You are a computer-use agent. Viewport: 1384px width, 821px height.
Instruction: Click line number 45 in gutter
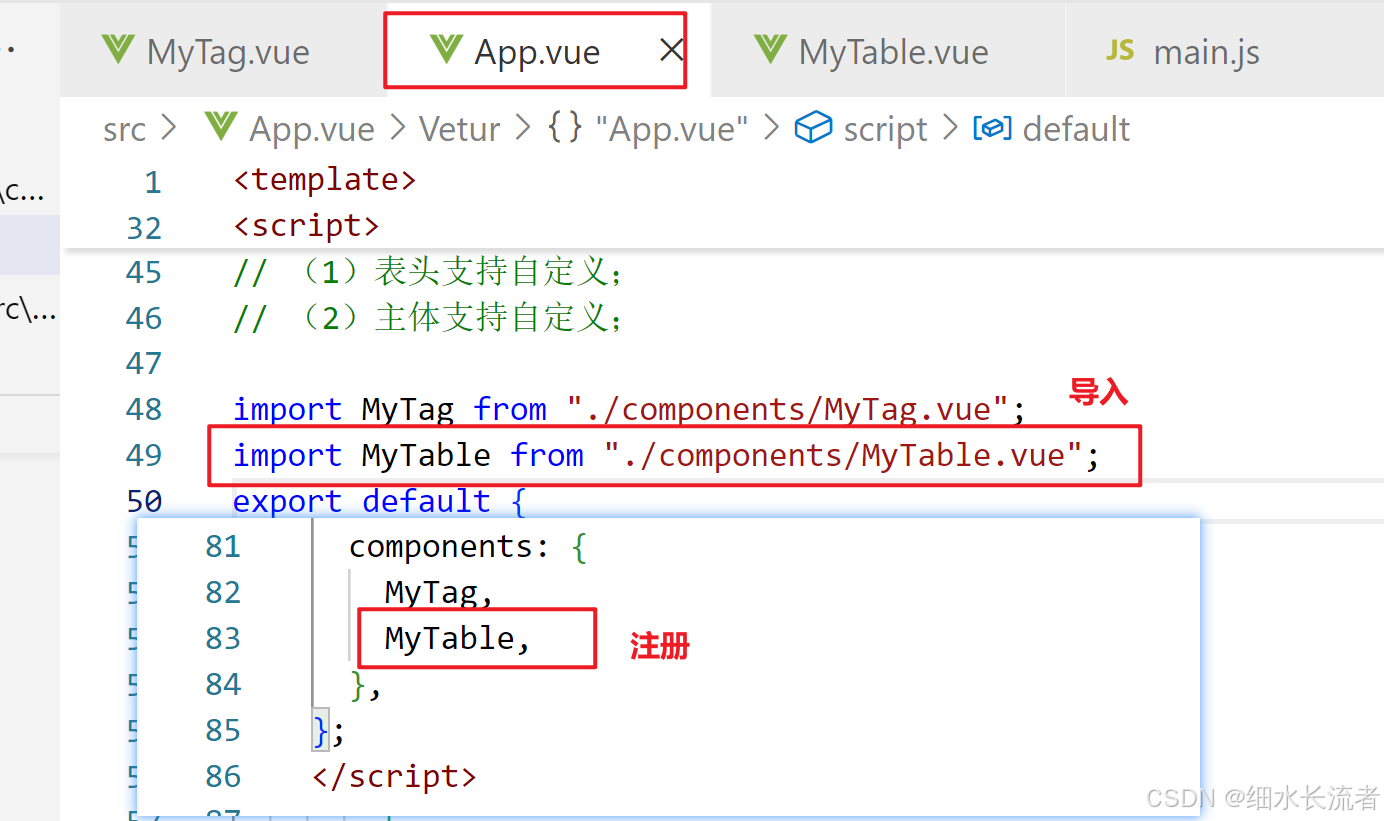(x=144, y=273)
